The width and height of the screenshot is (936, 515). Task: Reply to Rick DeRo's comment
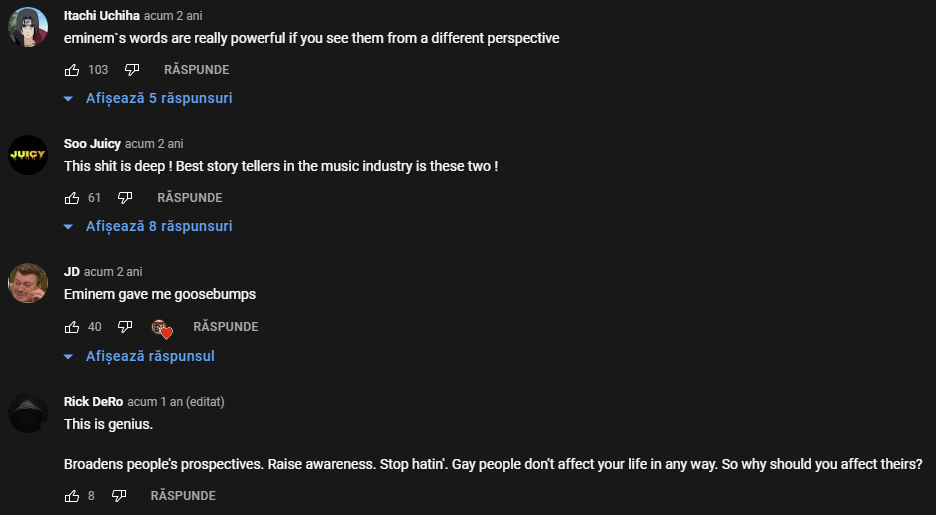183,495
